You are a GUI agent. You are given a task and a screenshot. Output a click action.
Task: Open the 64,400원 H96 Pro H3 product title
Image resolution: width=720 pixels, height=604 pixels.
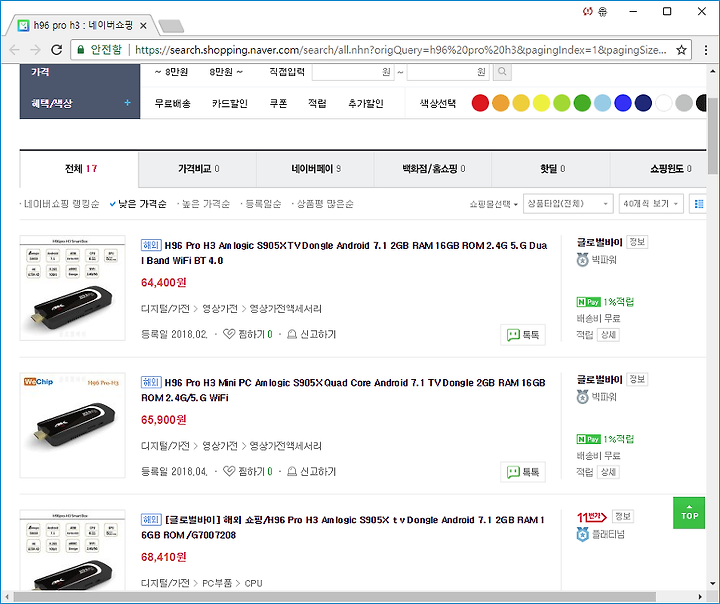point(344,253)
